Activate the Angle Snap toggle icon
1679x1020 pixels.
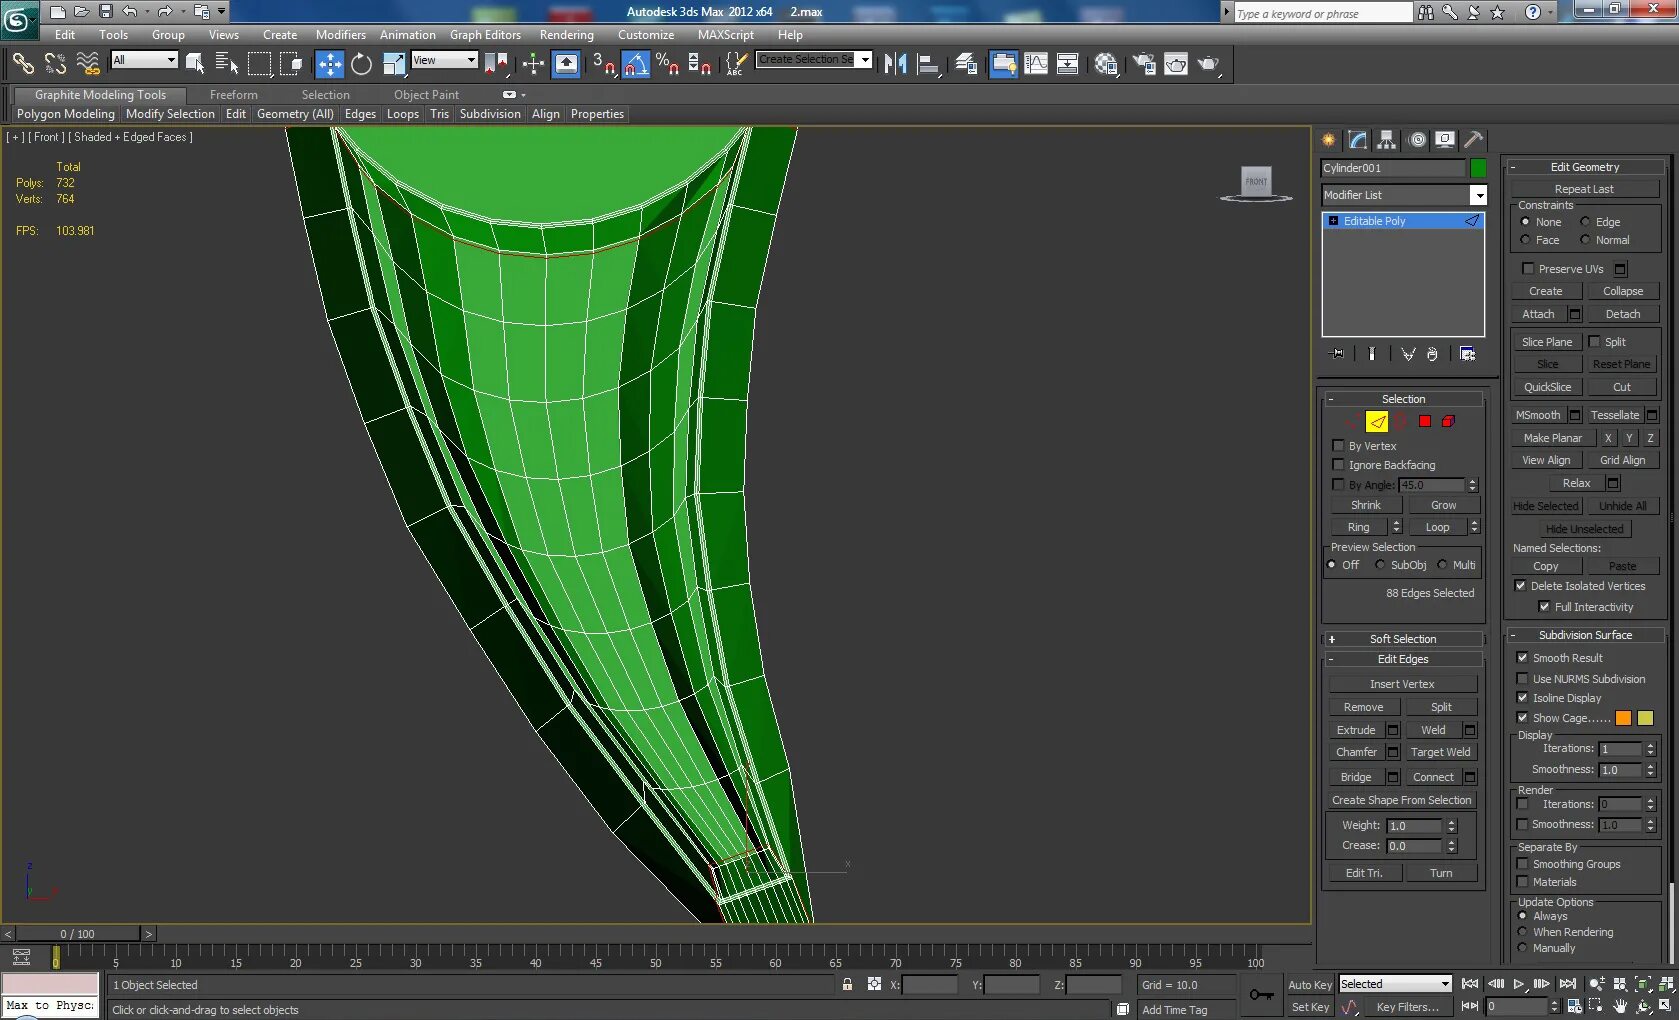[x=636, y=65]
